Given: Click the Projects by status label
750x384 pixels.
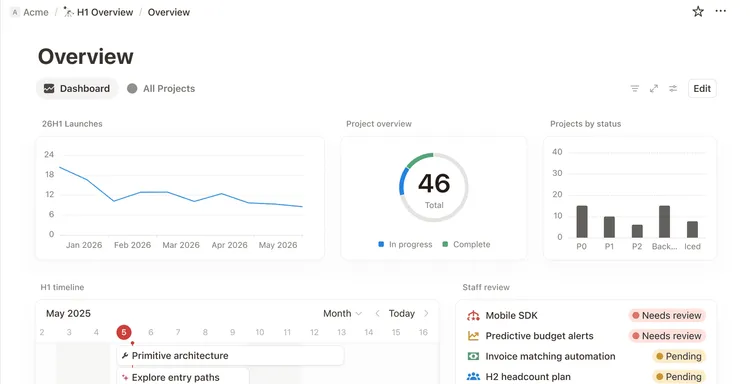Looking at the screenshot, I should click(x=585, y=124).
